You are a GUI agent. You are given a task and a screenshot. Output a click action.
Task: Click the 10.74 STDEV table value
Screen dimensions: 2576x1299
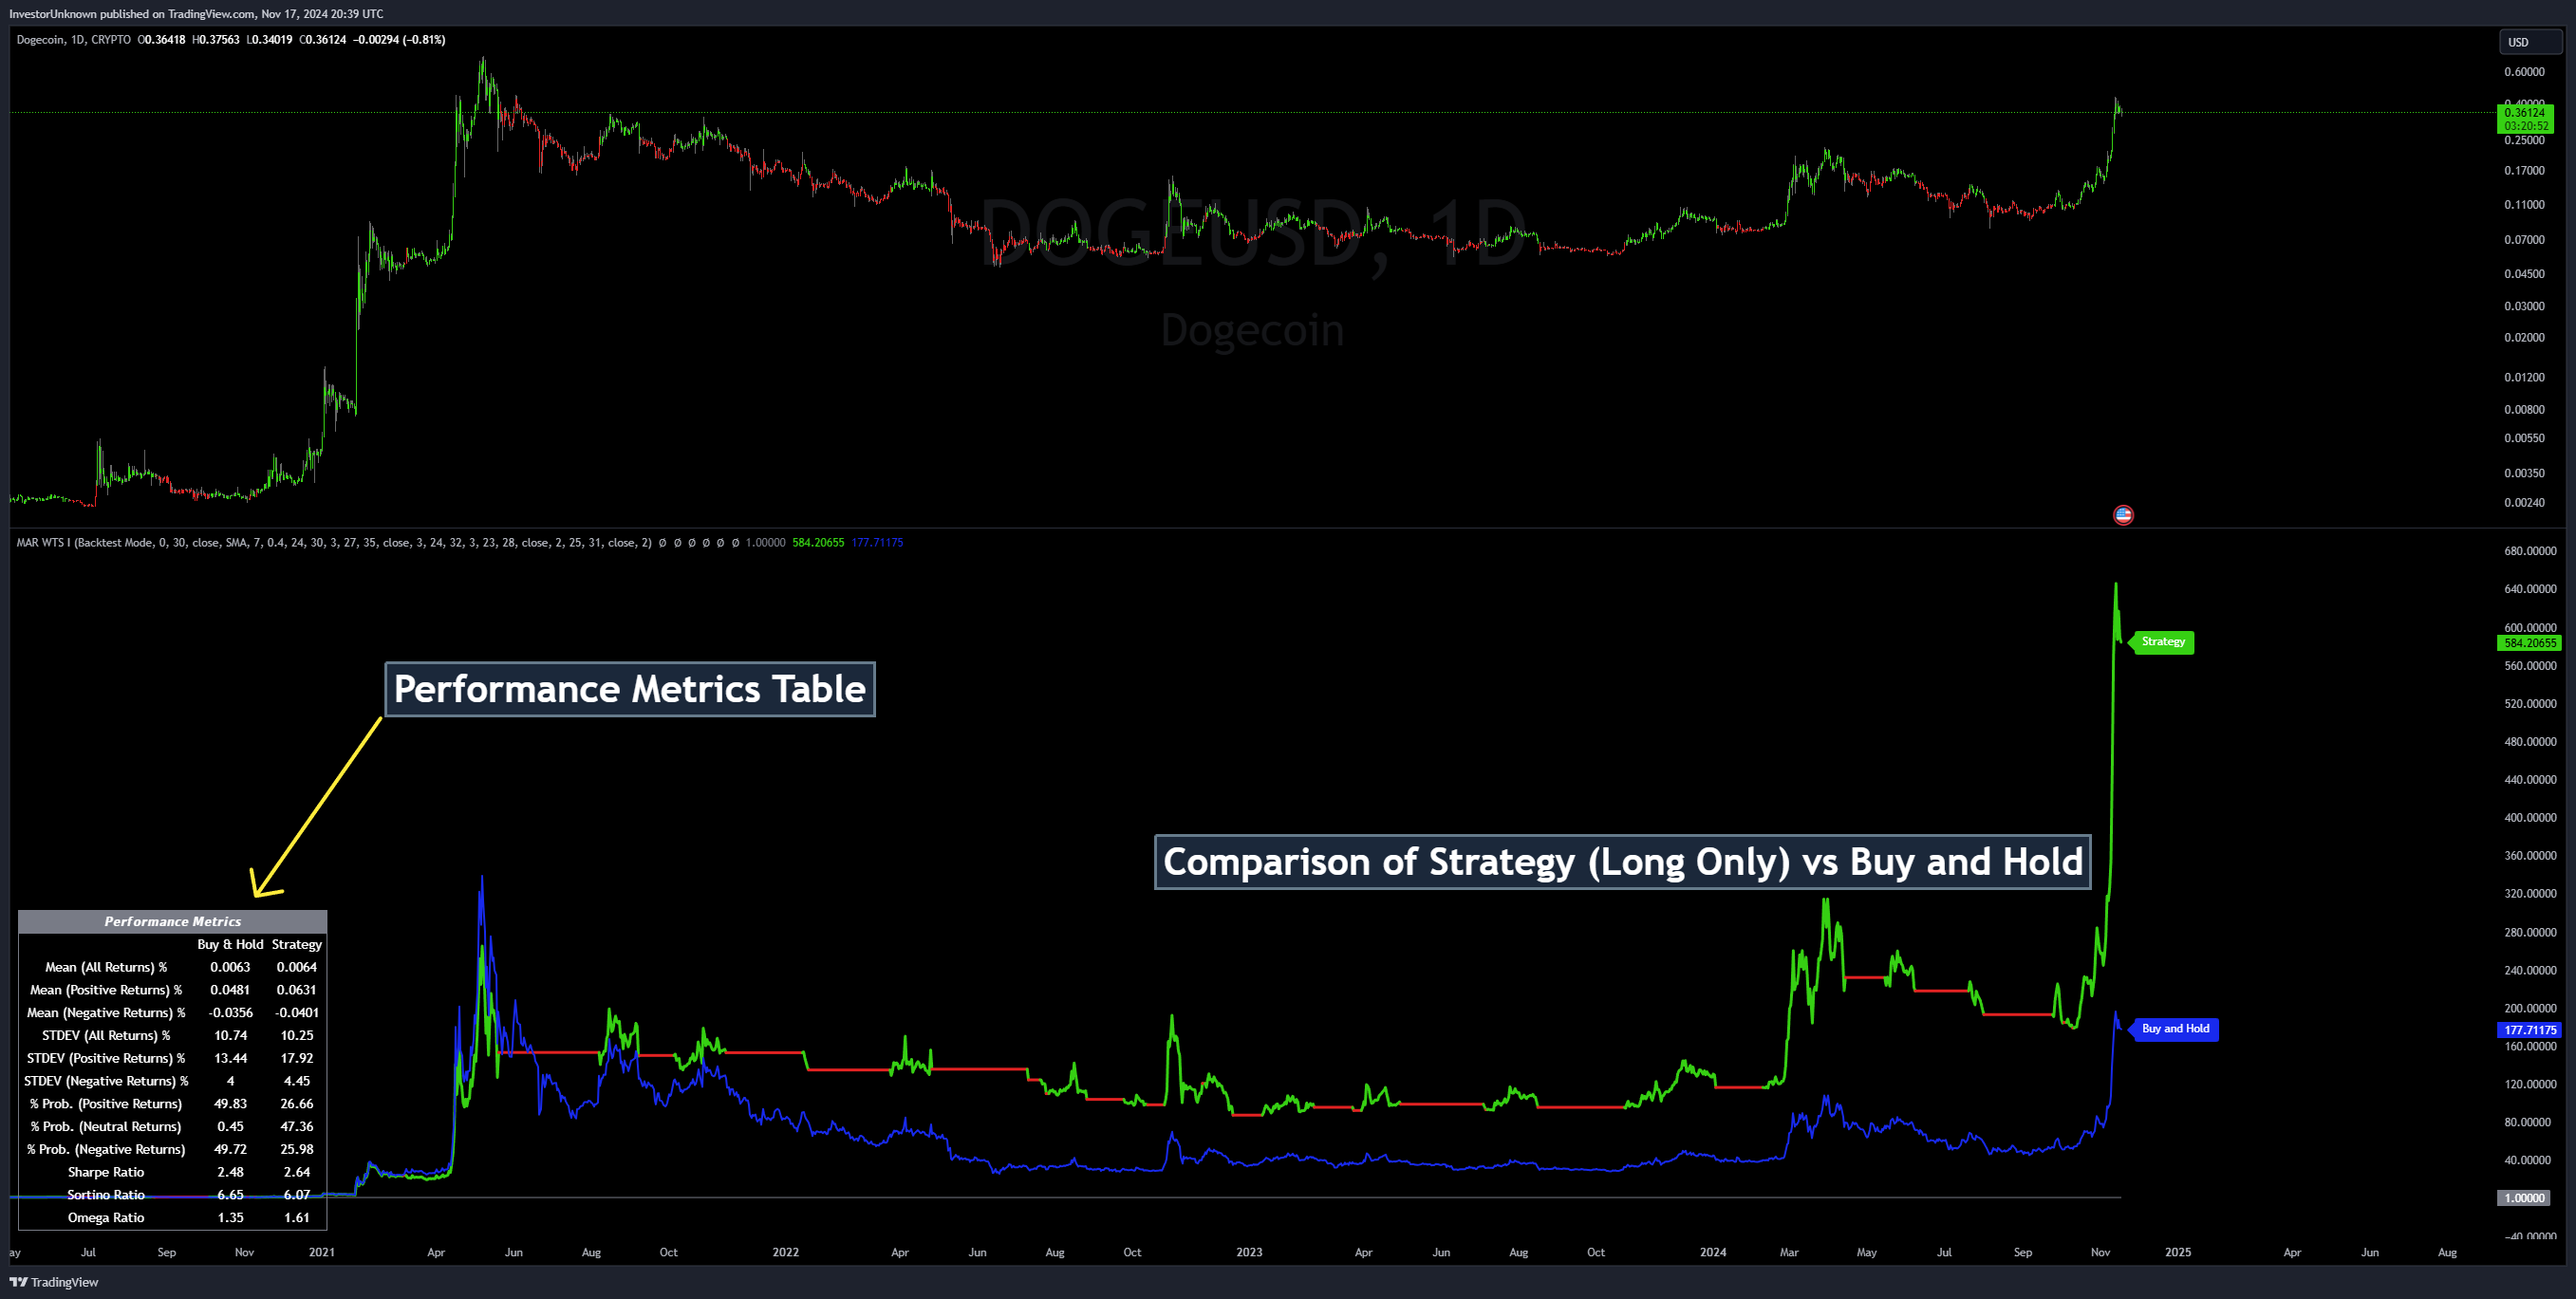coord(230,1036)
